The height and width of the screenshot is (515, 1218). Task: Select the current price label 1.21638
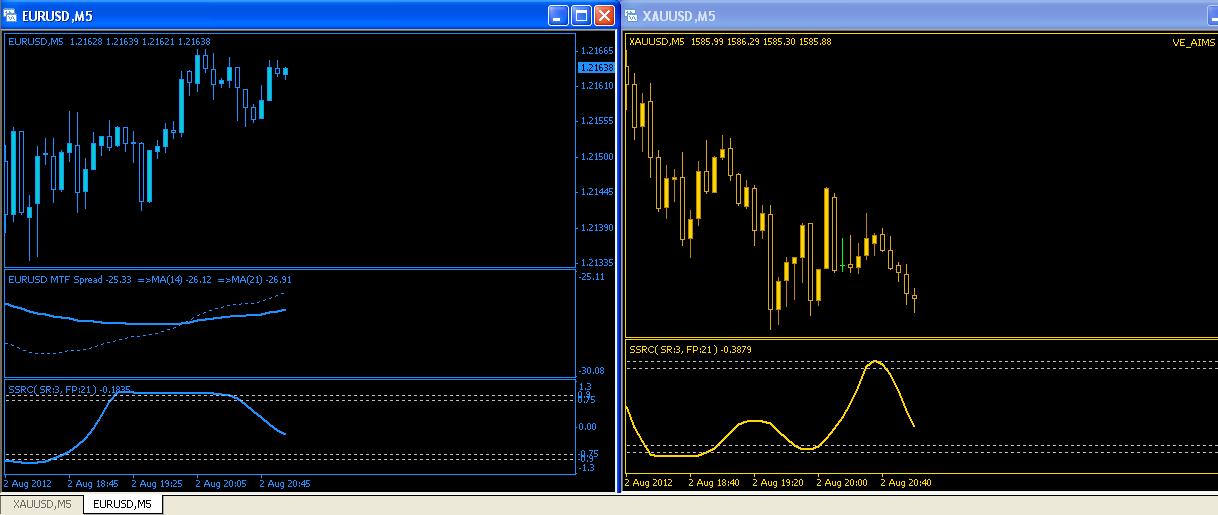(596, 68)
